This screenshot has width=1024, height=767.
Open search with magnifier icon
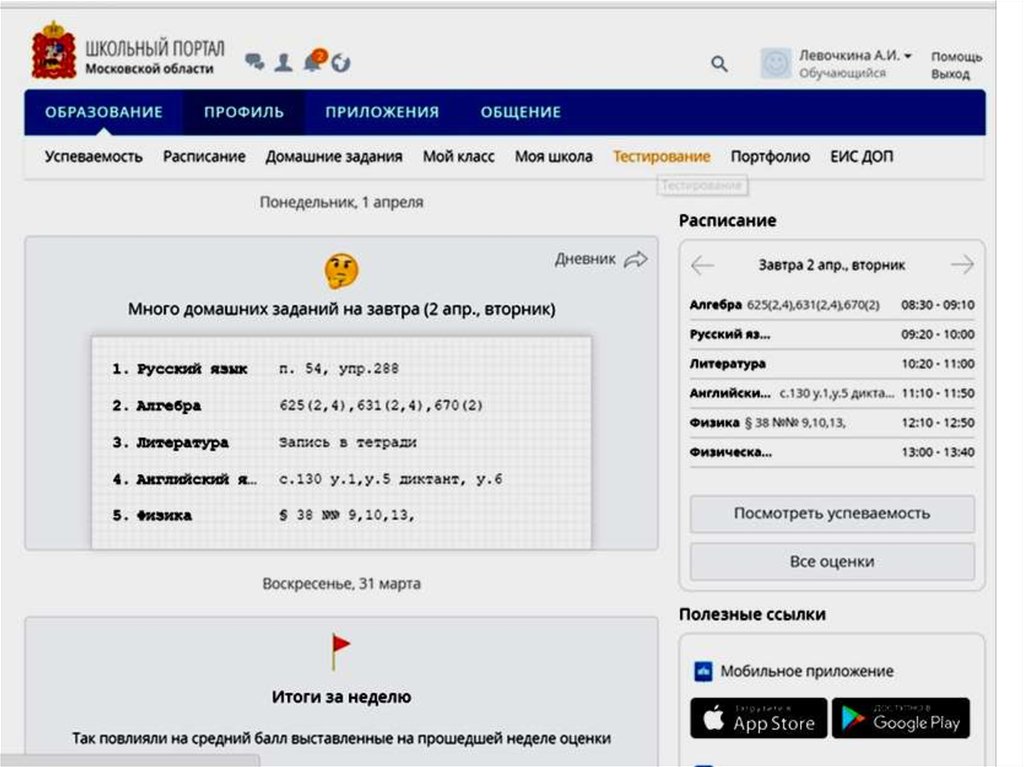[719, 64]
